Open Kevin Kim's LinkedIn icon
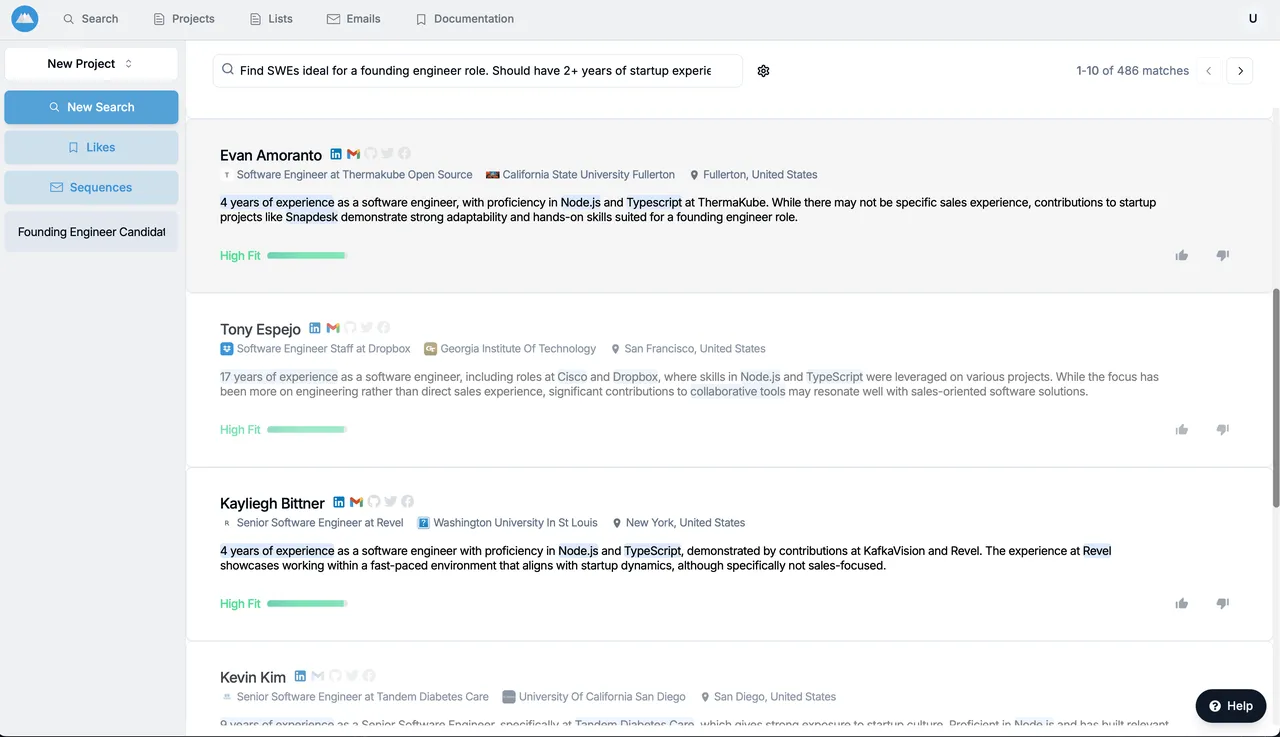1280x737 pixels. pos(300,676)
